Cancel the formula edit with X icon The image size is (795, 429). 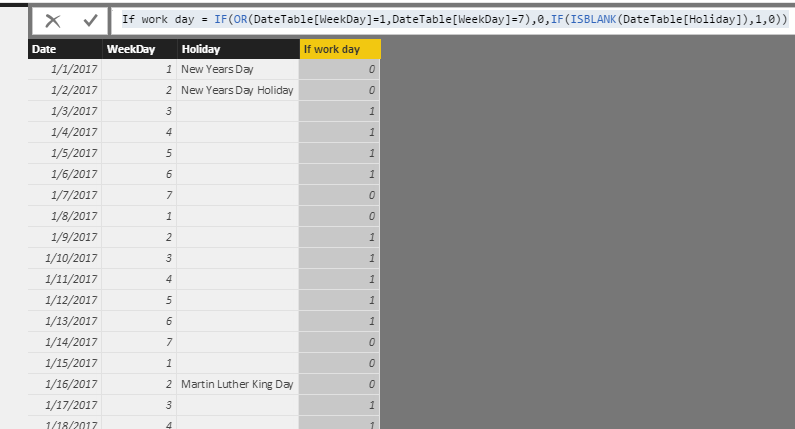pos(53,21)
